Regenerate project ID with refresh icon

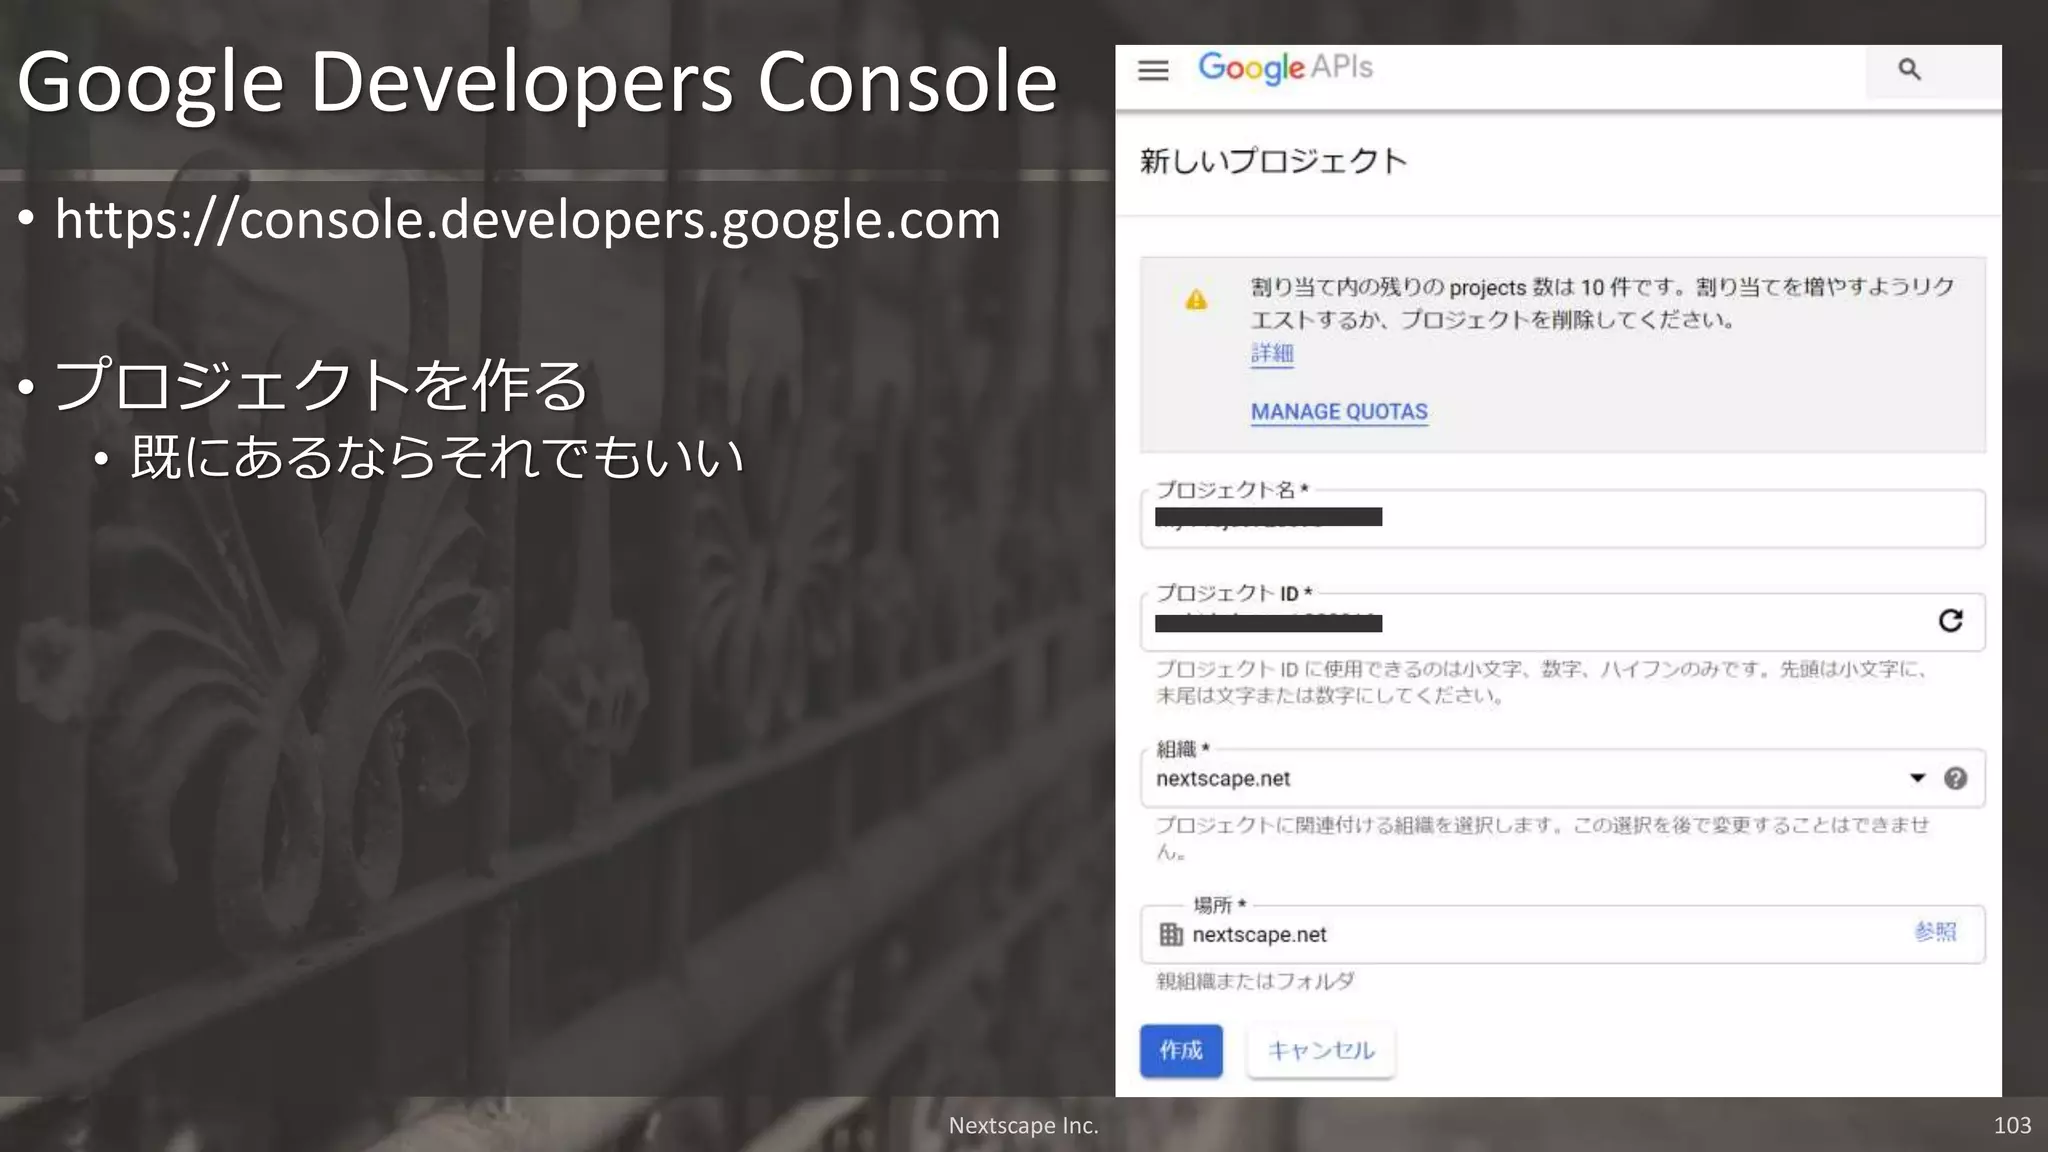pyautogui.click(x=1950, y=621)
